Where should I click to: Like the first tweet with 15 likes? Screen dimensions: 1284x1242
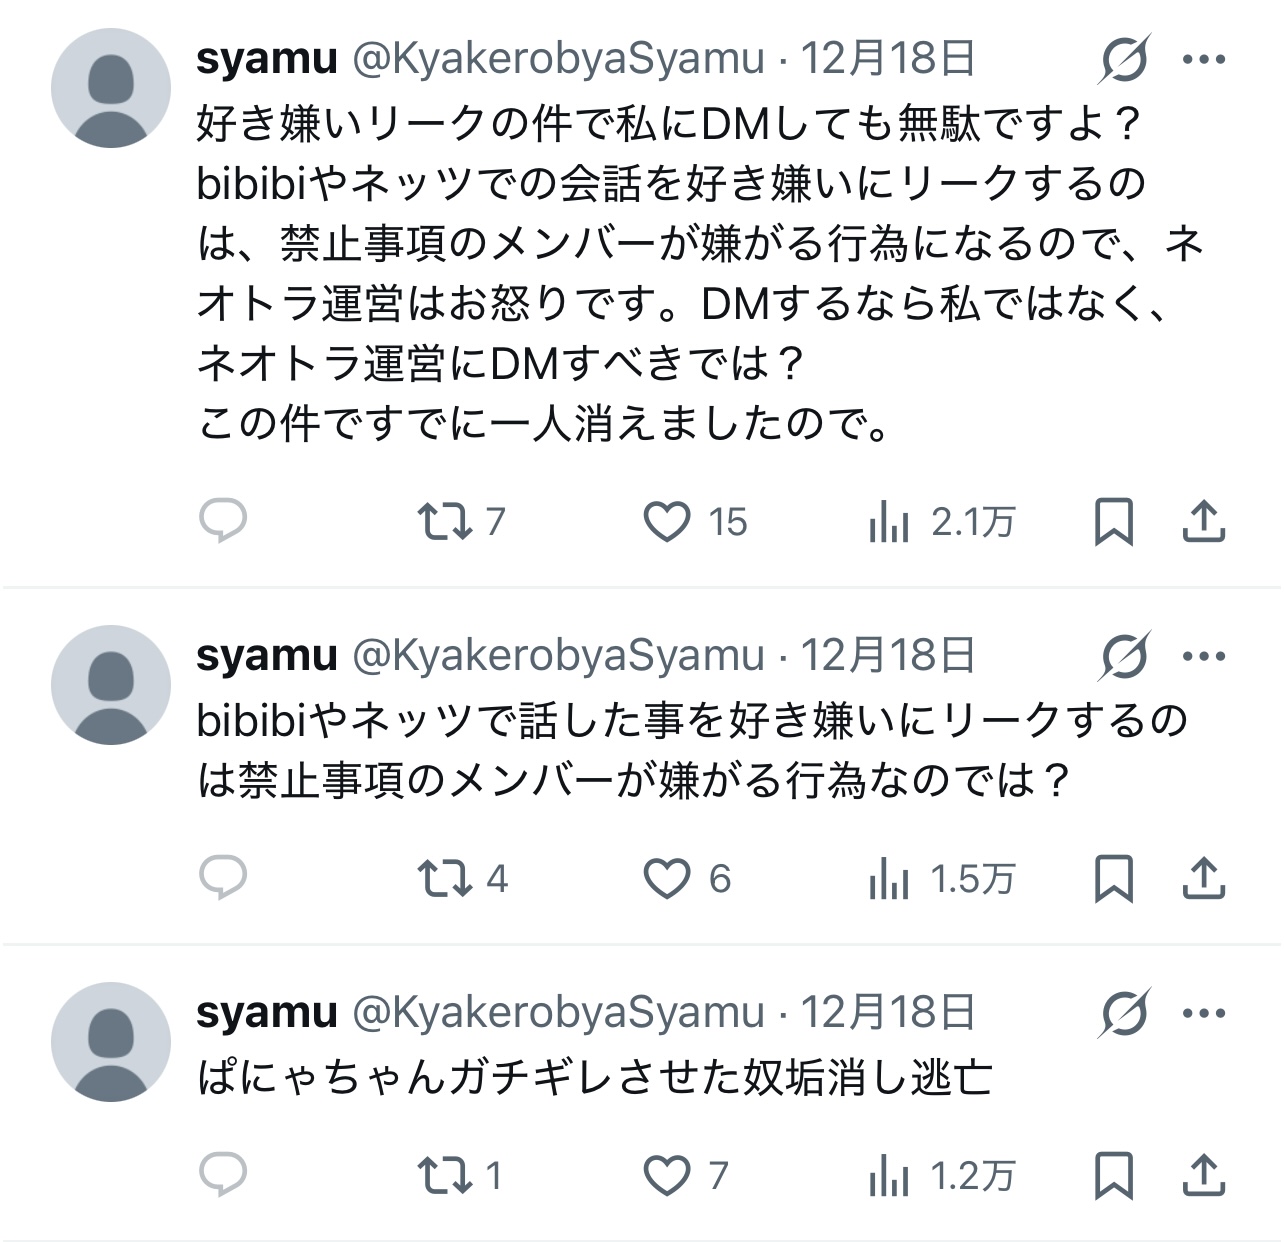pyautogui.click(x=667, y=521)
